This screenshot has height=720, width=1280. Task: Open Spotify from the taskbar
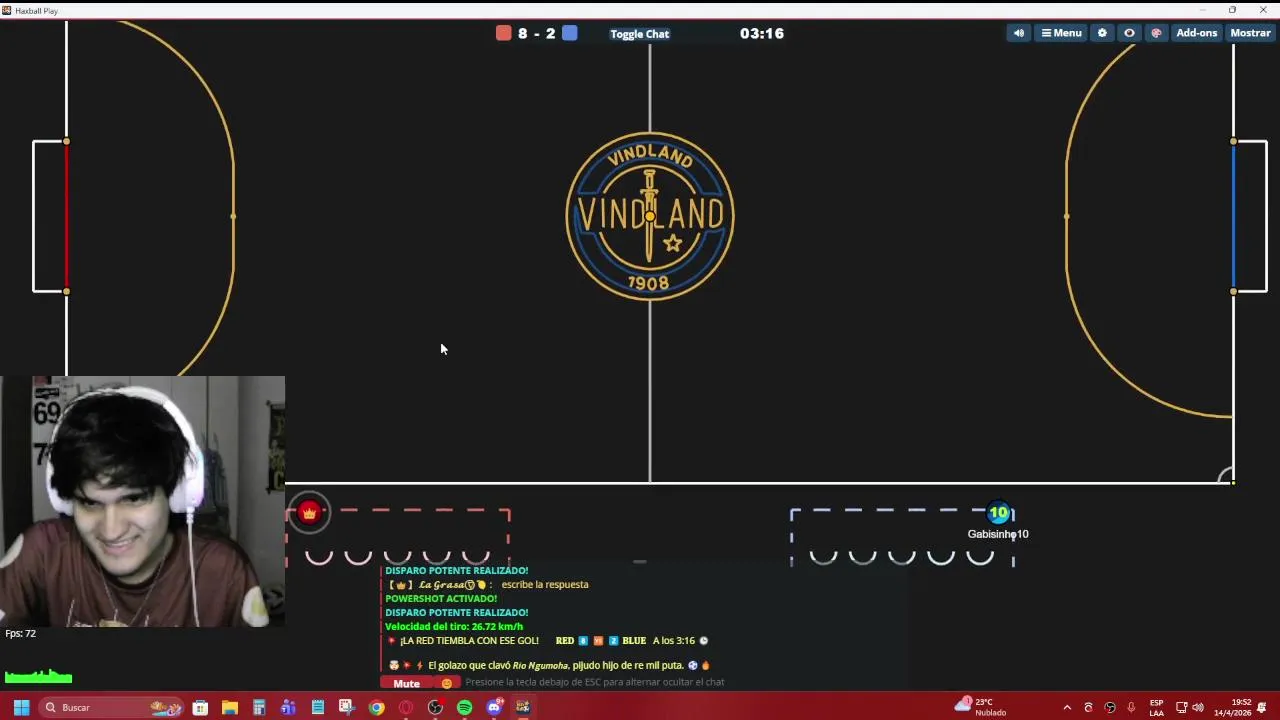[x=464, y=707]
